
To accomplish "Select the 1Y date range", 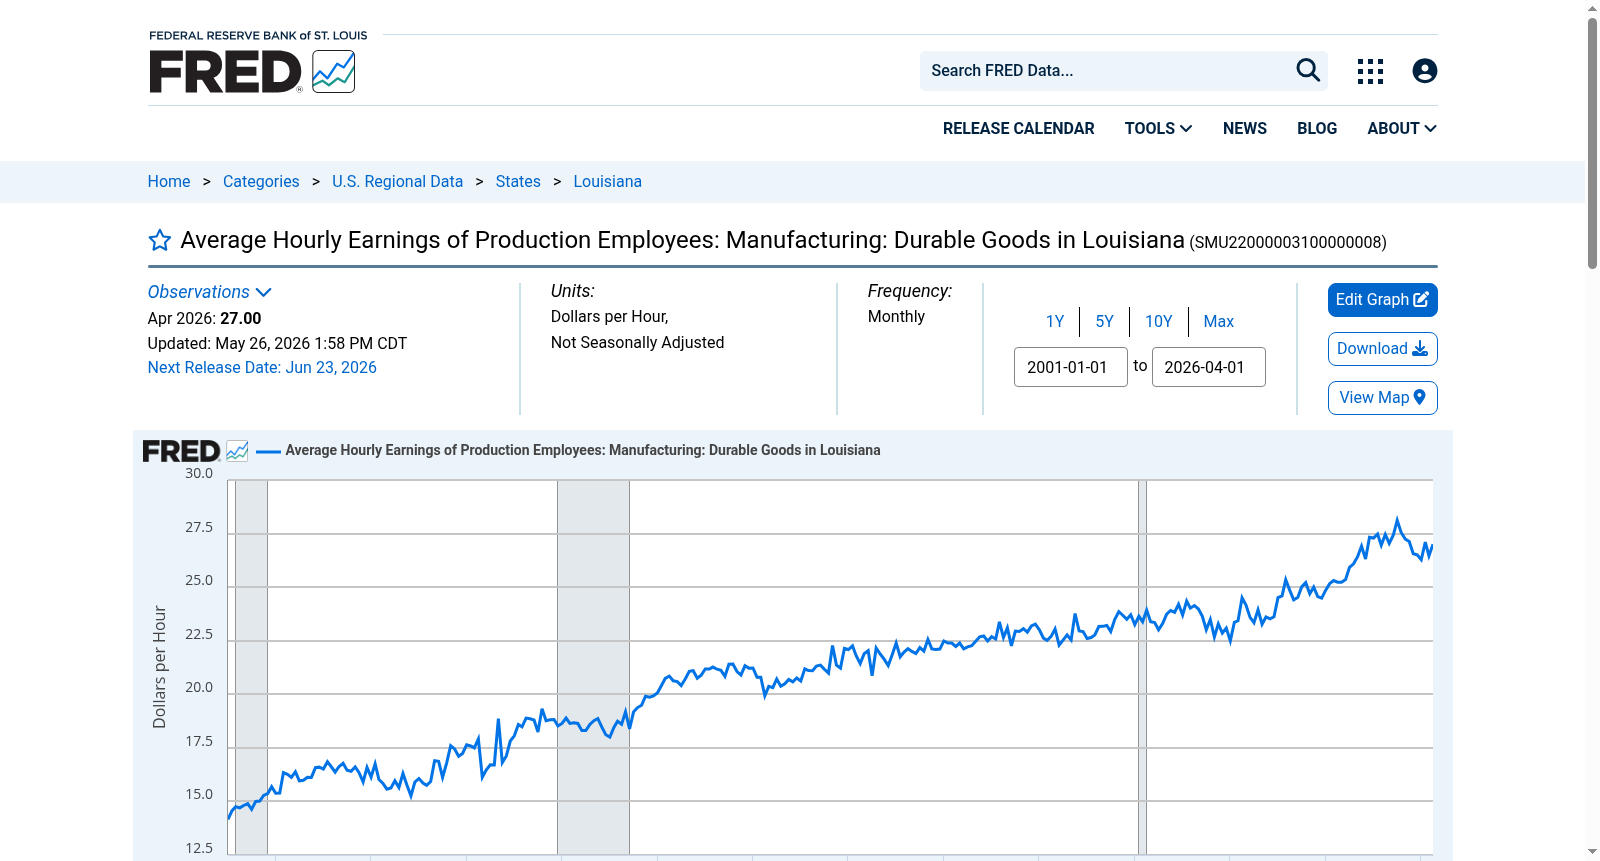I will 1055,321.
